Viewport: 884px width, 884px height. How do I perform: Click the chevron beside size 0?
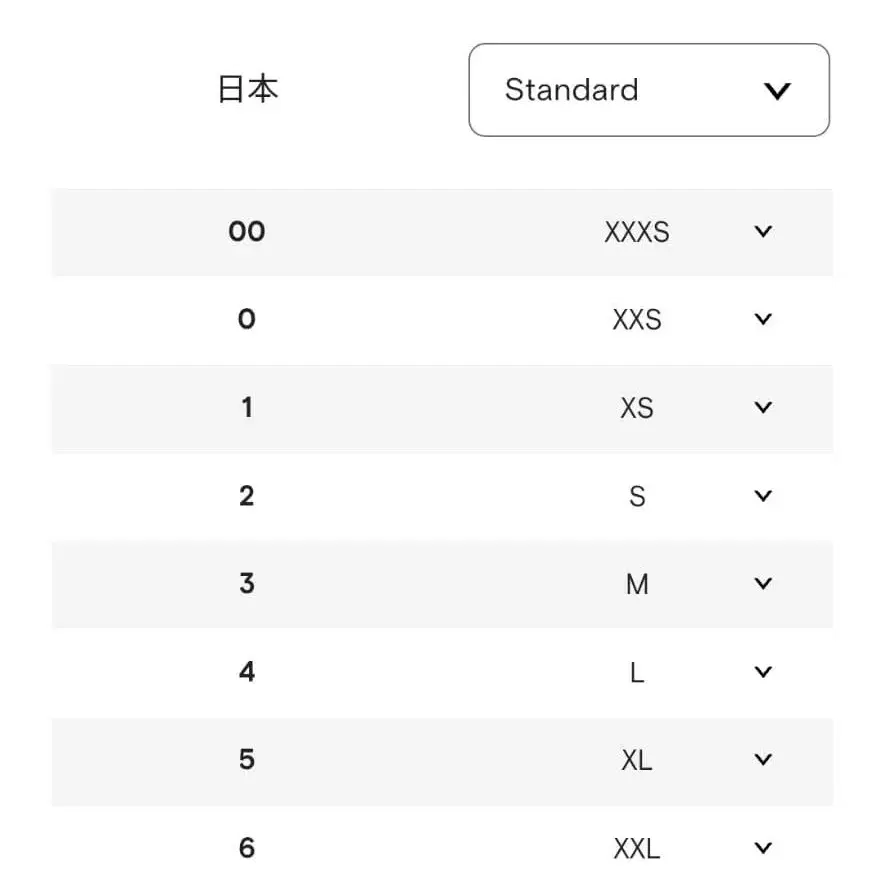[763, 319]
